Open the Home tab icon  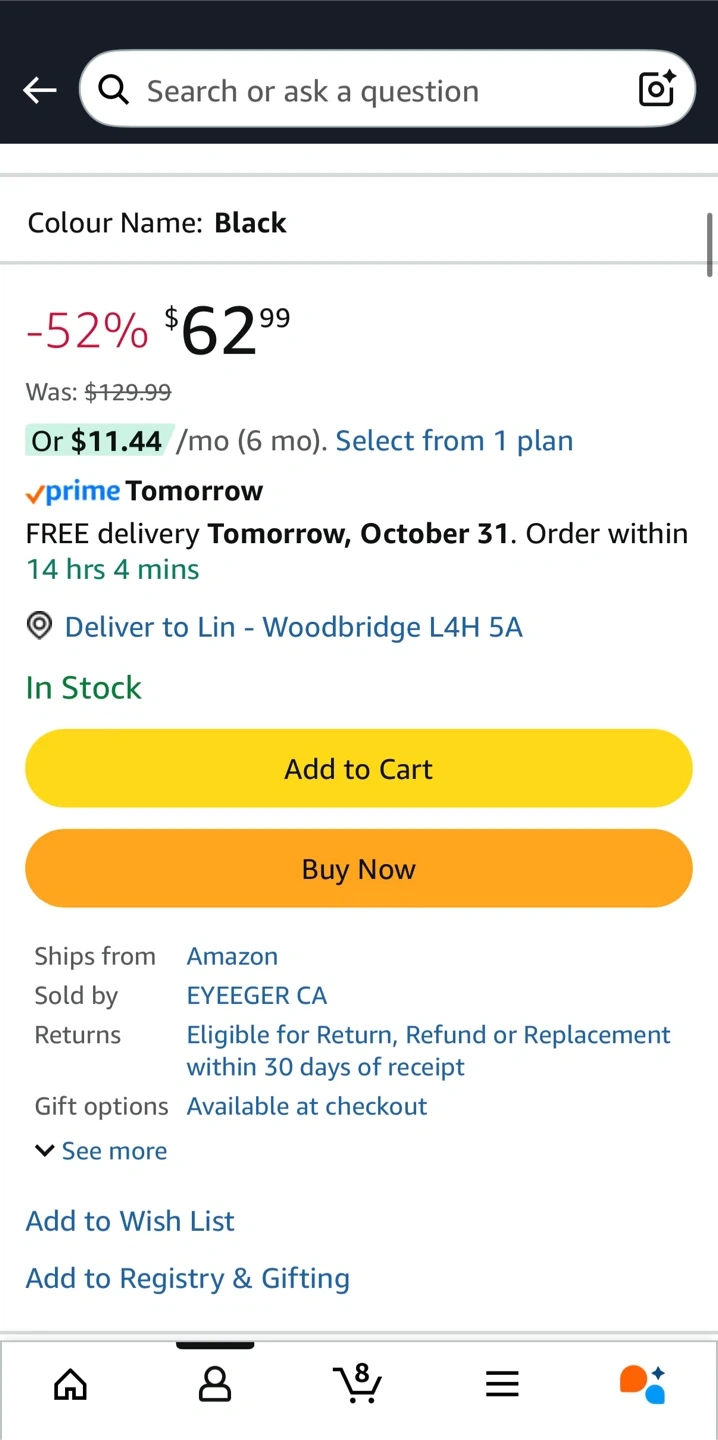[70, 1384]
